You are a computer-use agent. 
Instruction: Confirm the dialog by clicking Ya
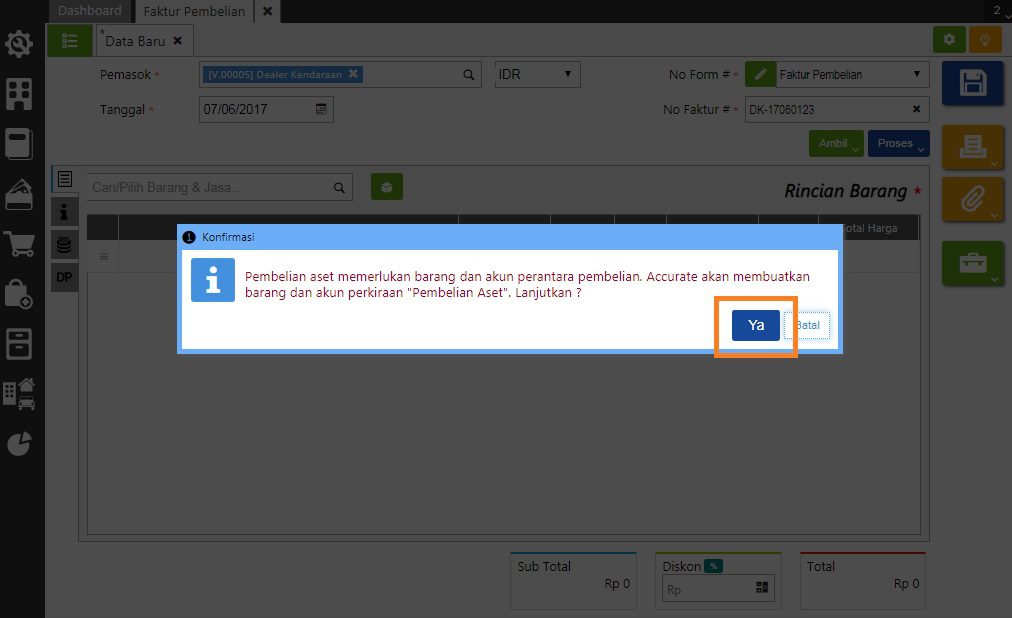755,325
